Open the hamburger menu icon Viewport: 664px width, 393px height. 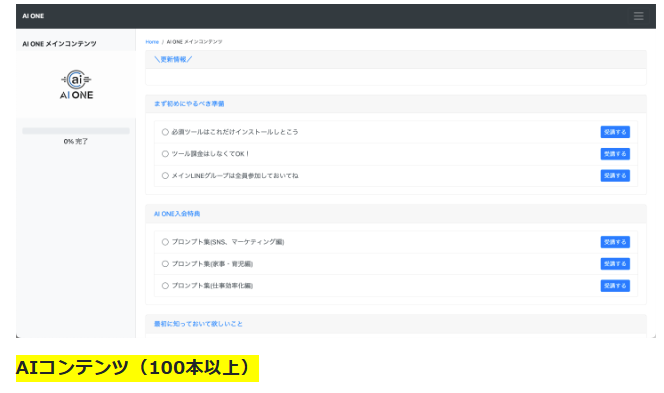tap(638, 16)
